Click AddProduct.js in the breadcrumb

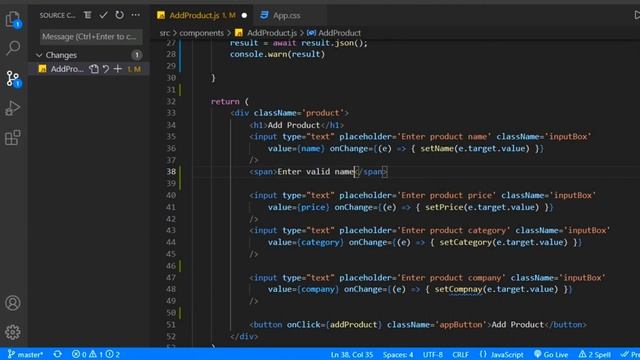[x=271, y=33]
